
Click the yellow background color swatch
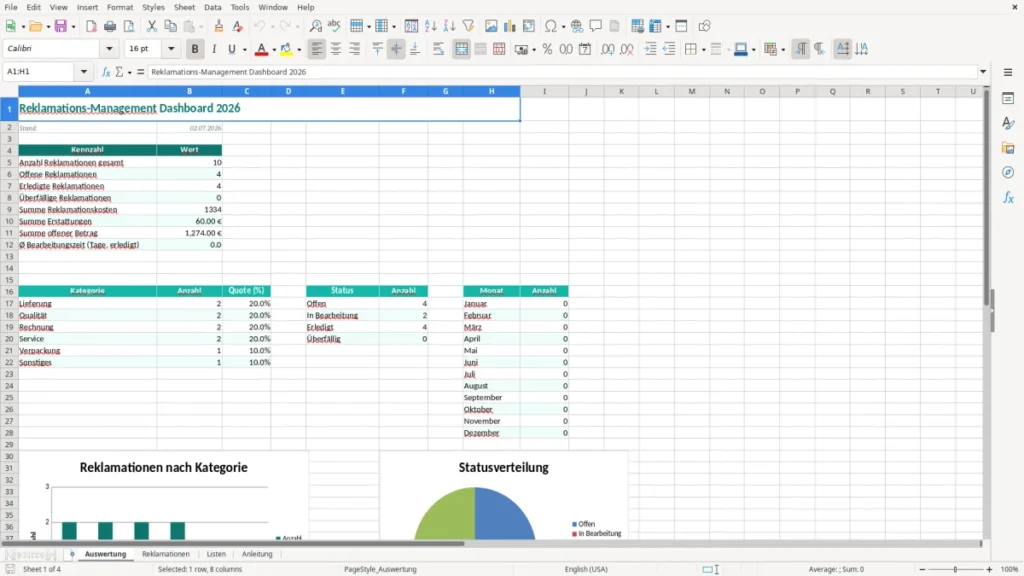[x=286, y=49]
